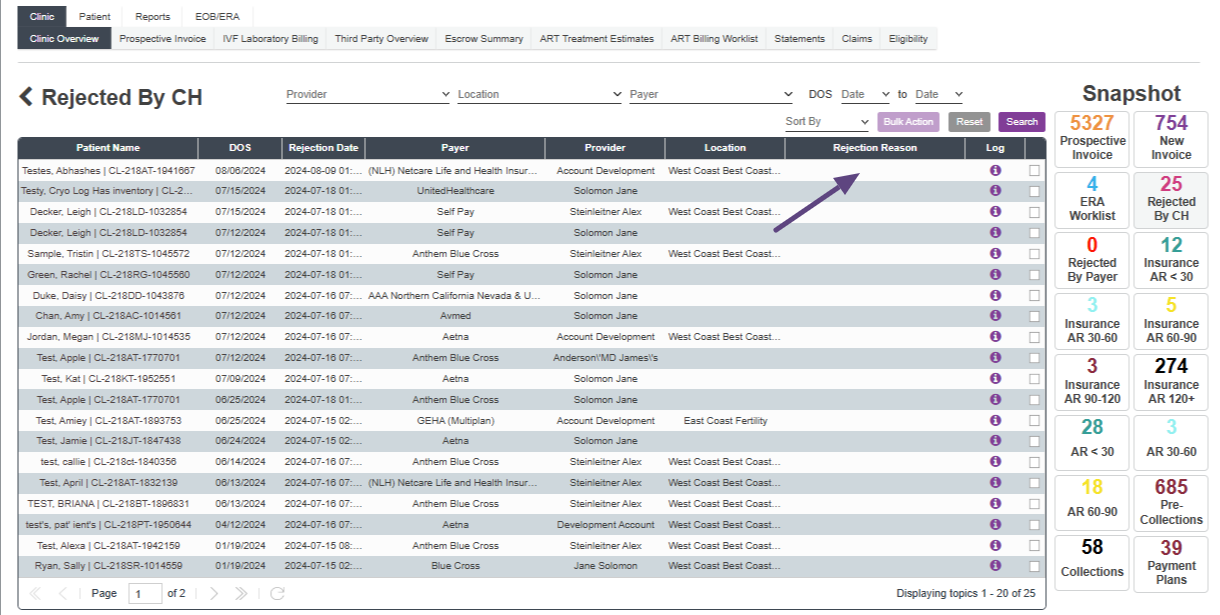This screenshot has height=615, width=1220.
Task: Click the page number input field
Action: click(144, 594)
